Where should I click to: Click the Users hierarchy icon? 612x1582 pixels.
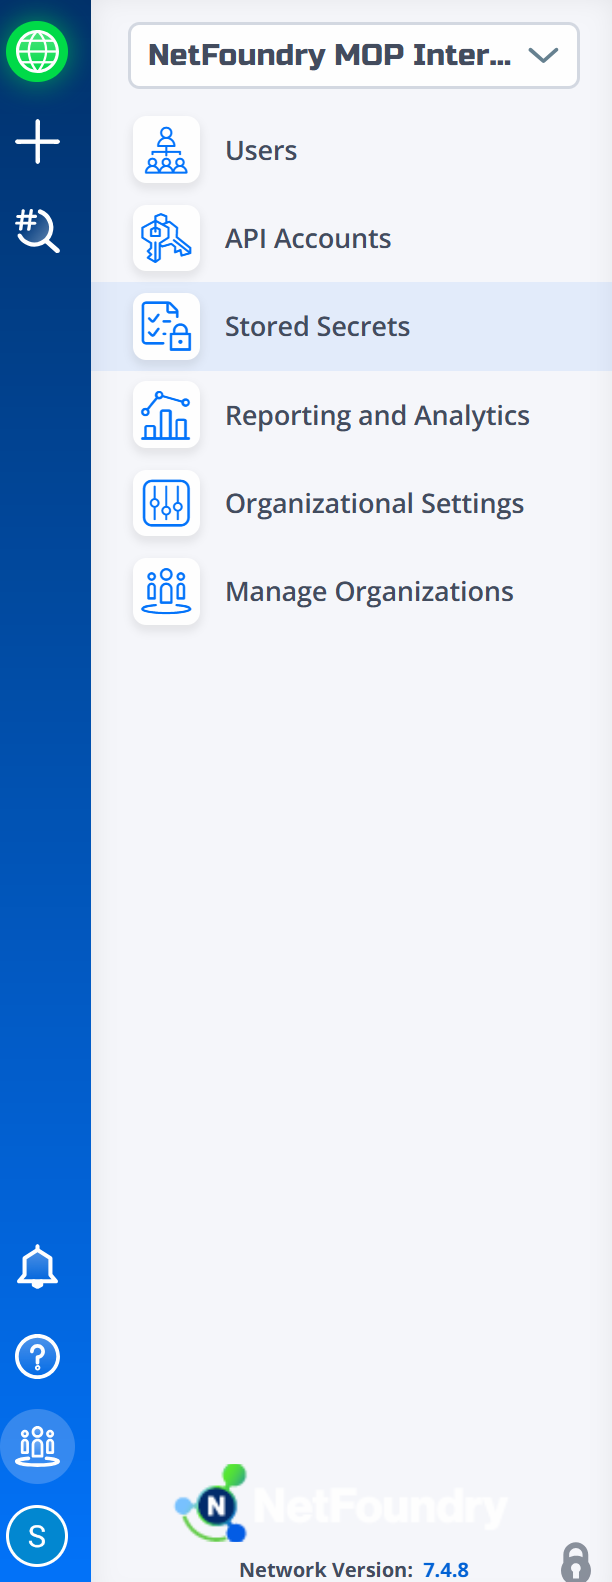[x=166, y=150]
